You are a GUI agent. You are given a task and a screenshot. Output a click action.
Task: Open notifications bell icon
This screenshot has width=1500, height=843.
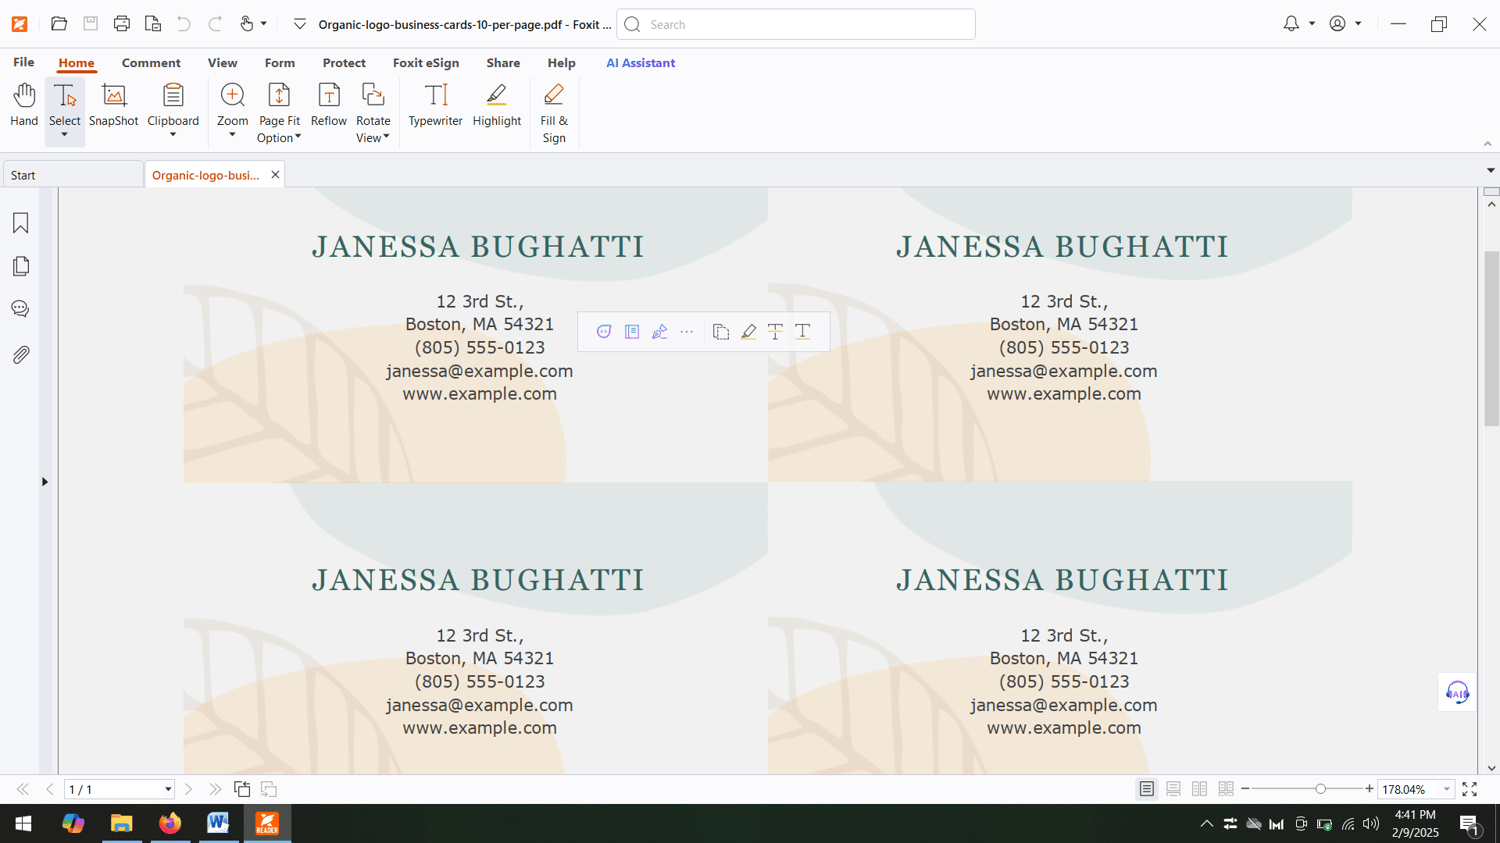coord(1291,24)
